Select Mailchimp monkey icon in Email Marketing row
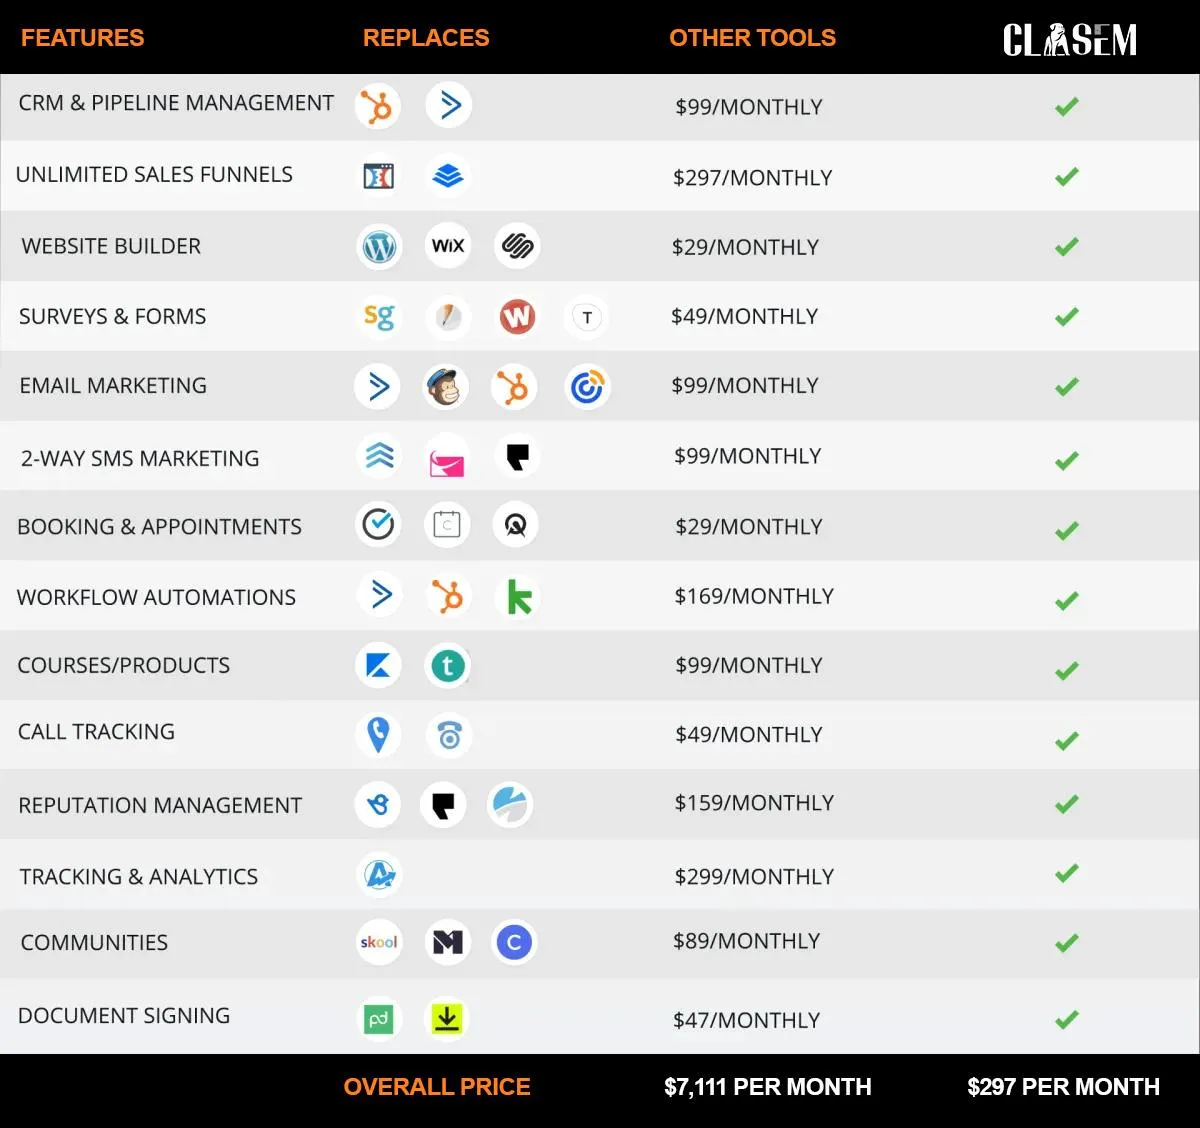The width and height of the screenshot is (1200, 1128). (444, 387)
